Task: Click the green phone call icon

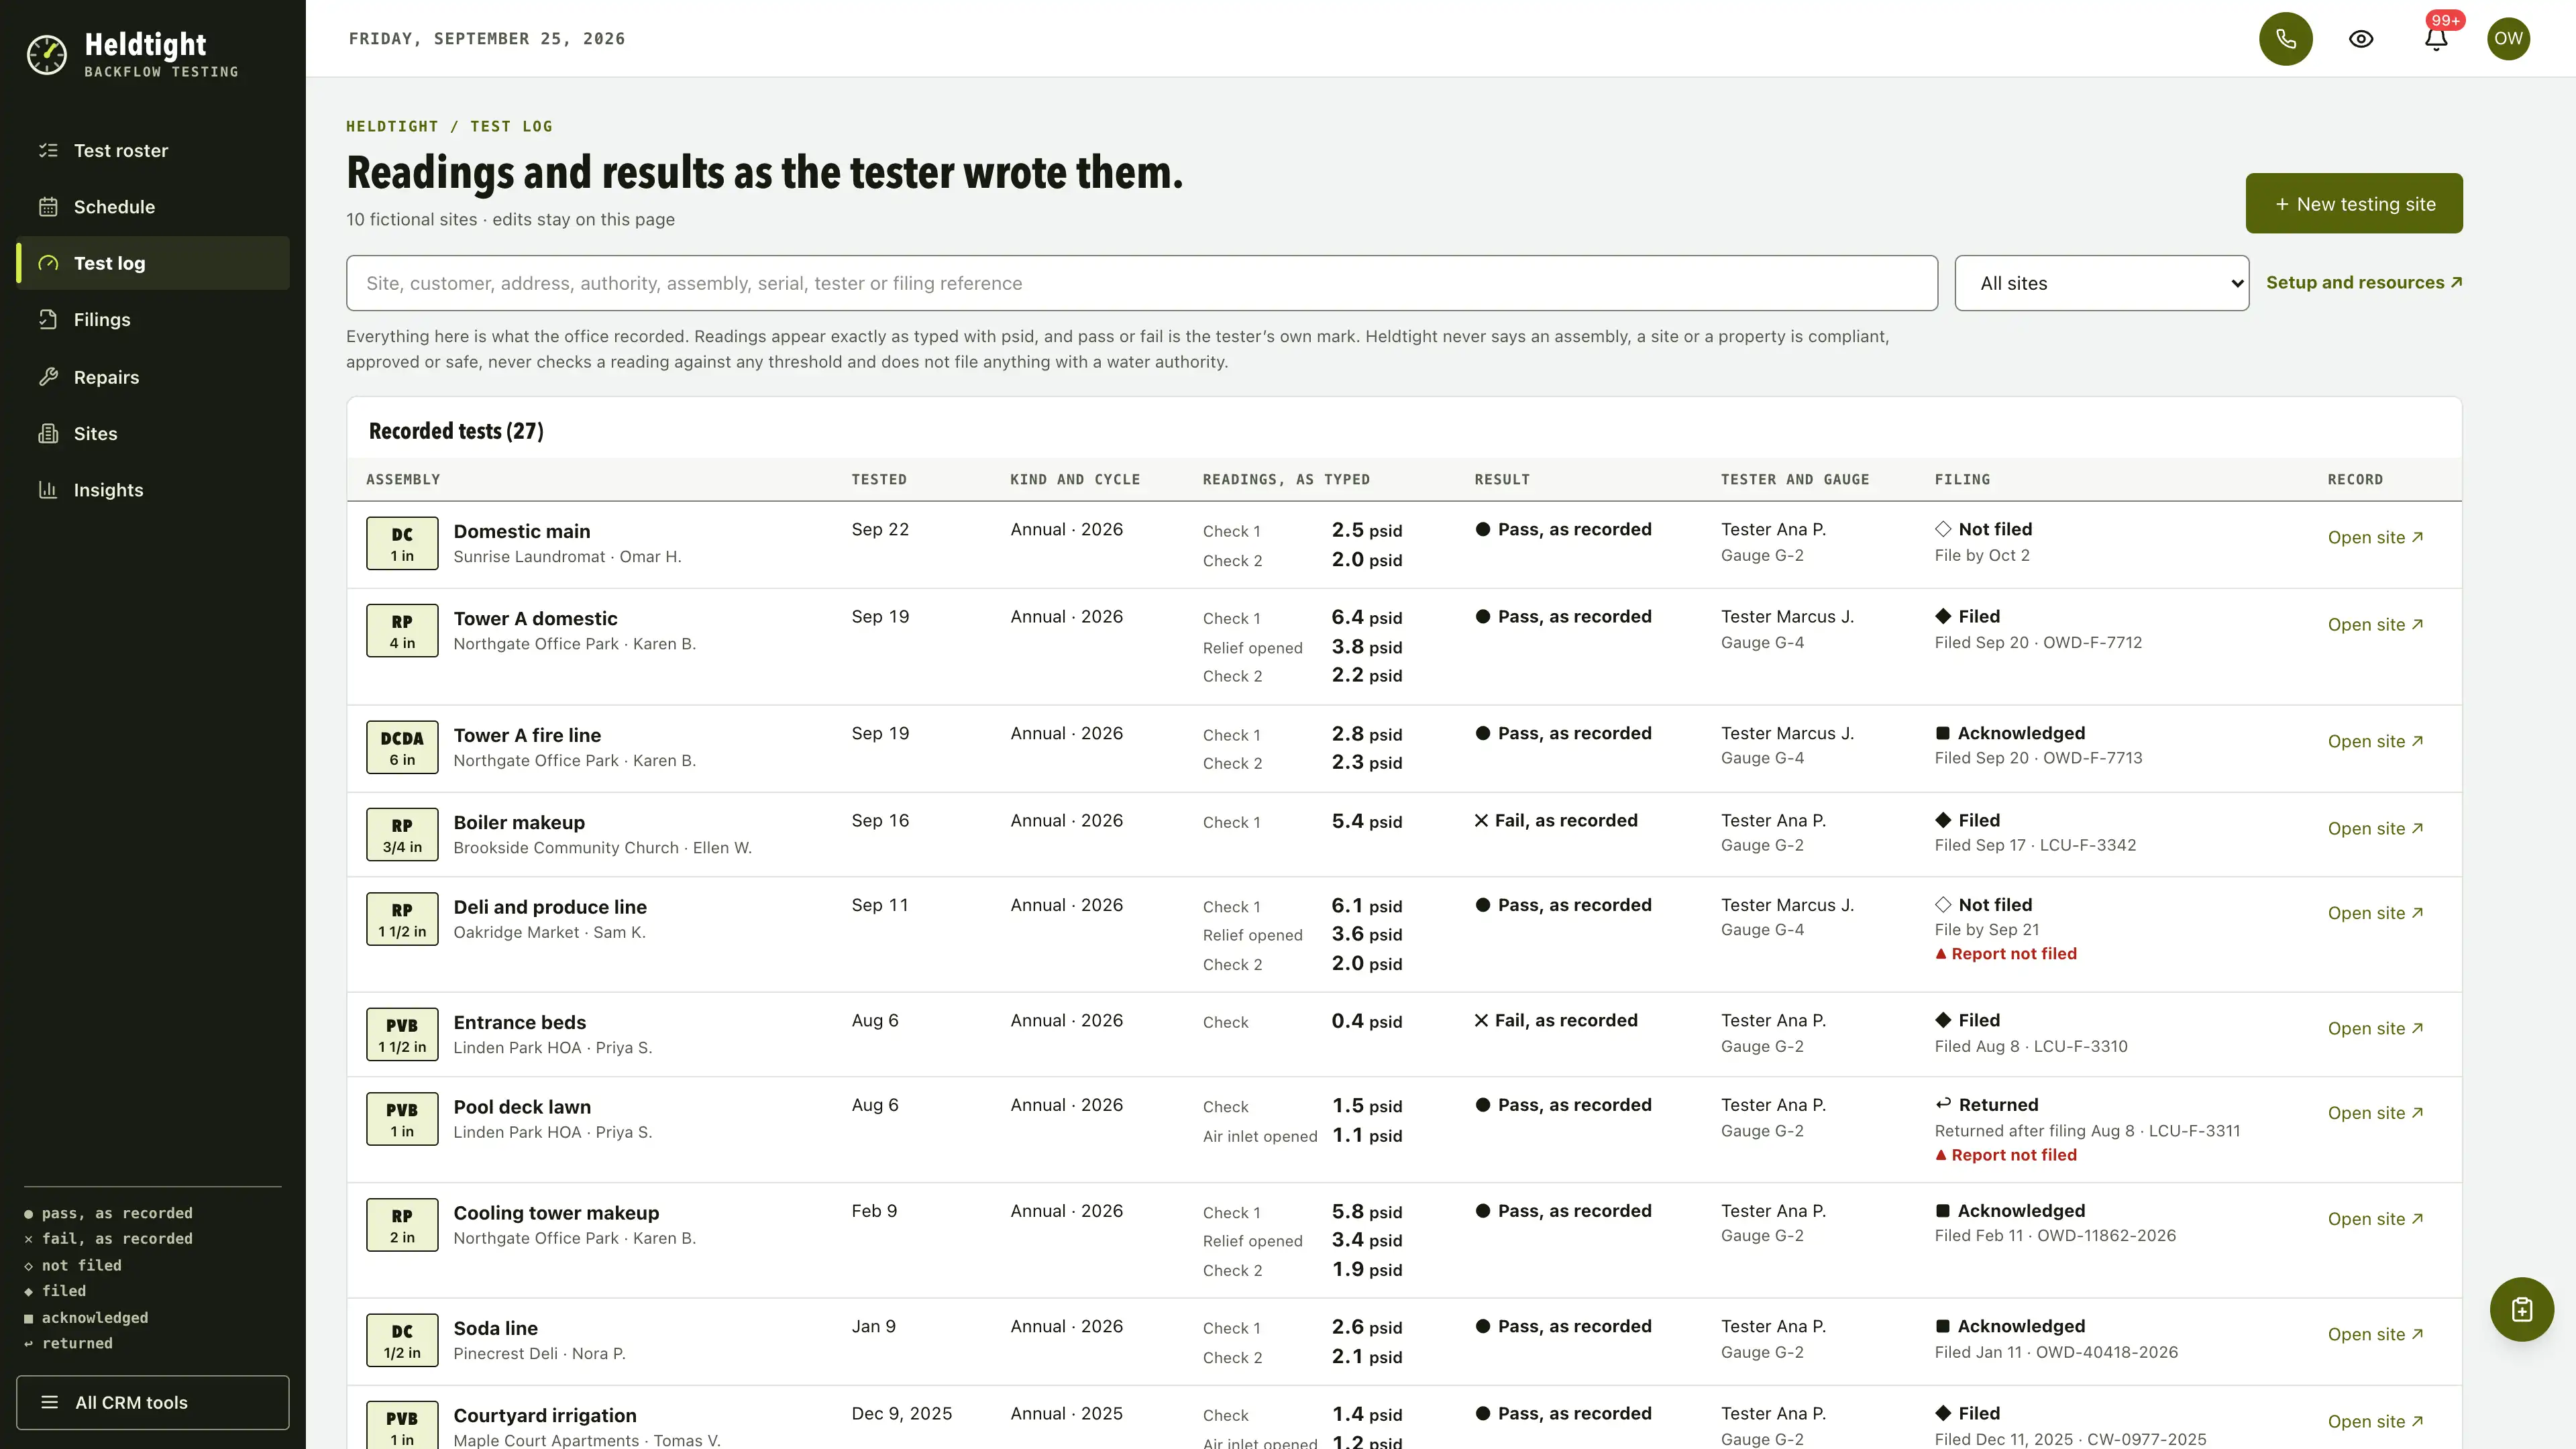Action: coord(2286,39)
